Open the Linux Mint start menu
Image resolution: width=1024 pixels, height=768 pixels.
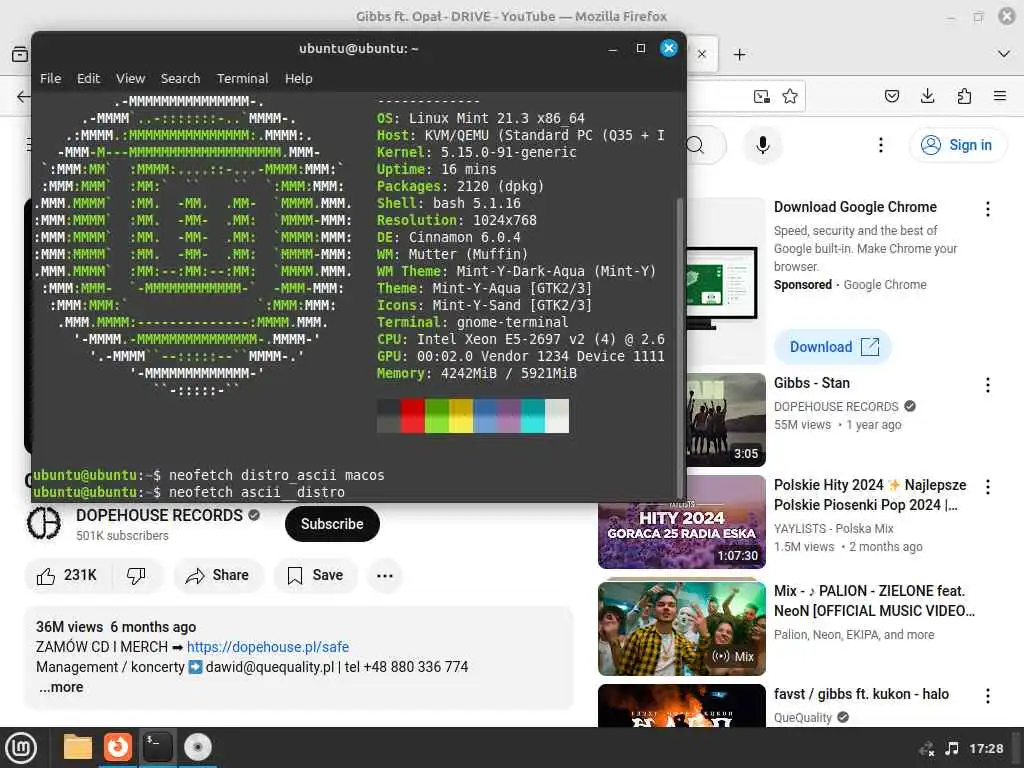click(x=21, y=748)
